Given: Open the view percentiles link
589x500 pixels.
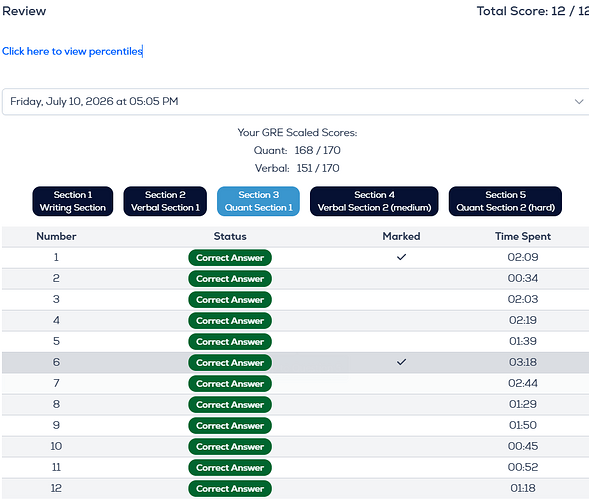Looking at the screenshot, I should (x=72, y=51).
